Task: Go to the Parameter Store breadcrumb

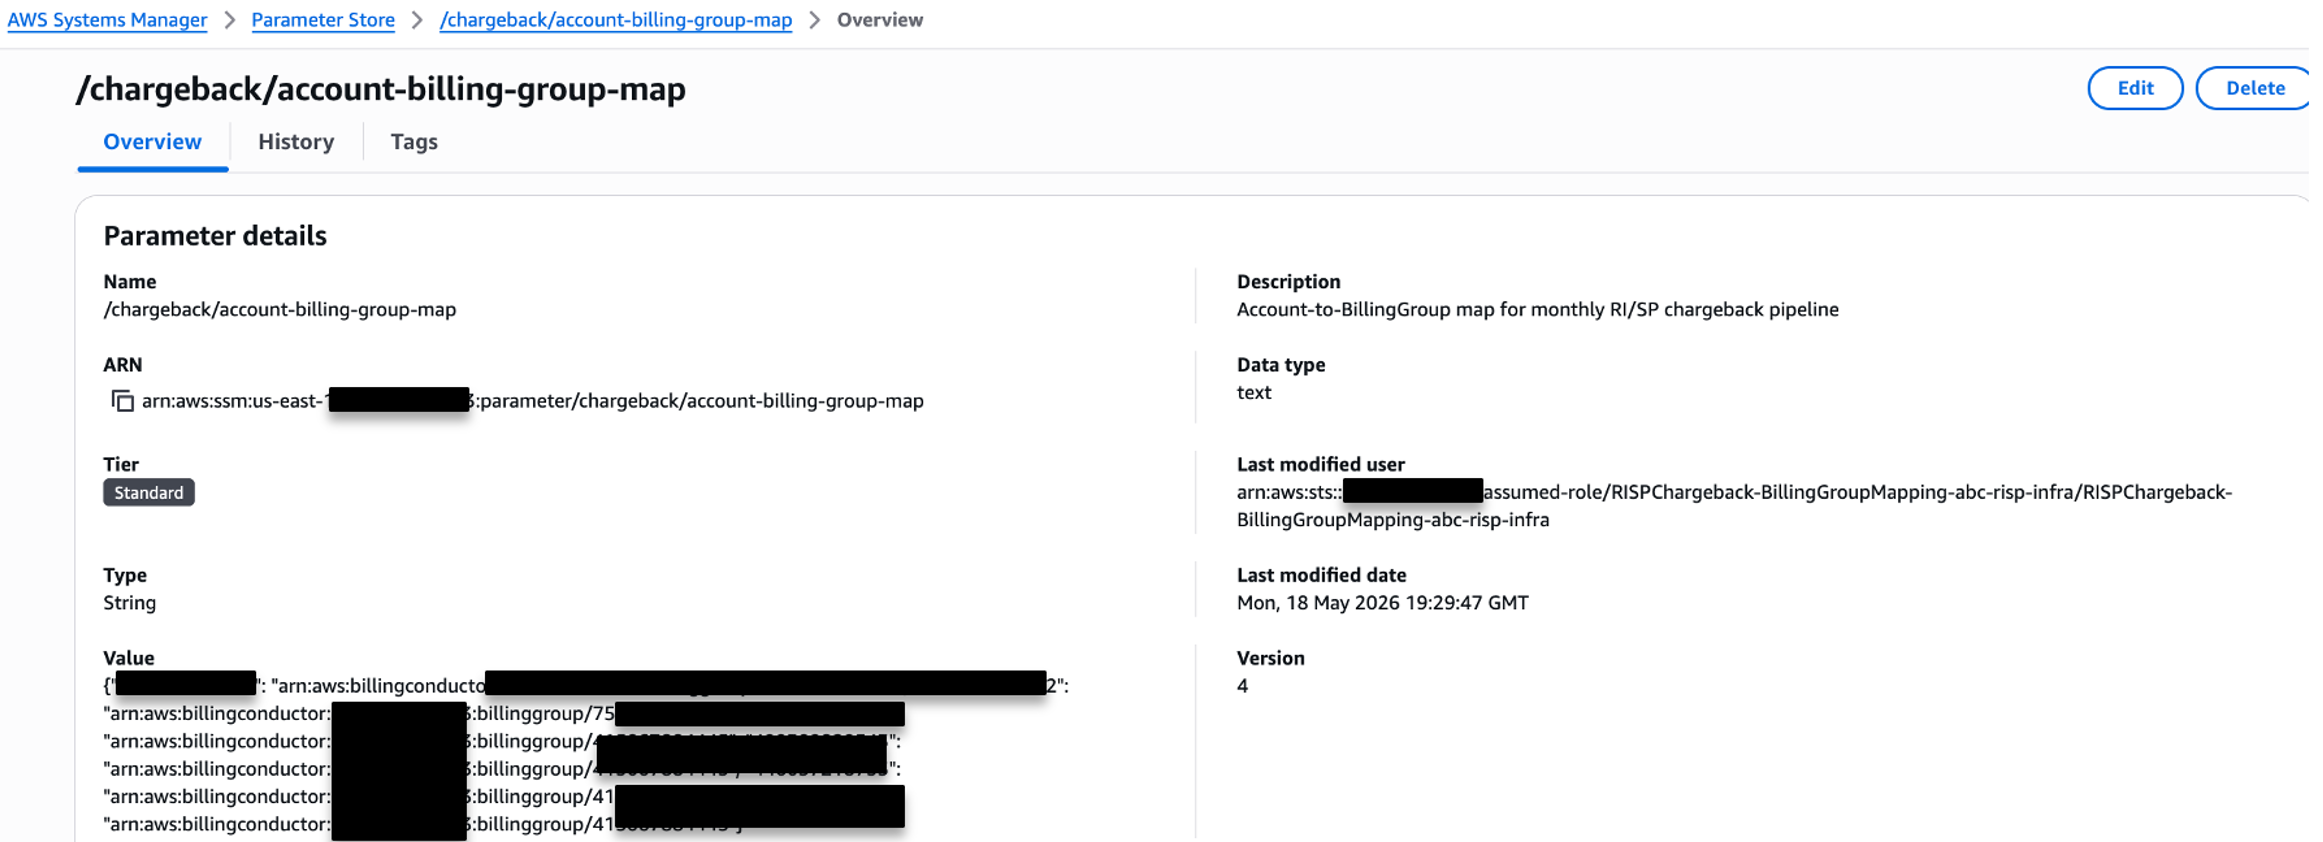Action: (x=323, y=20)
